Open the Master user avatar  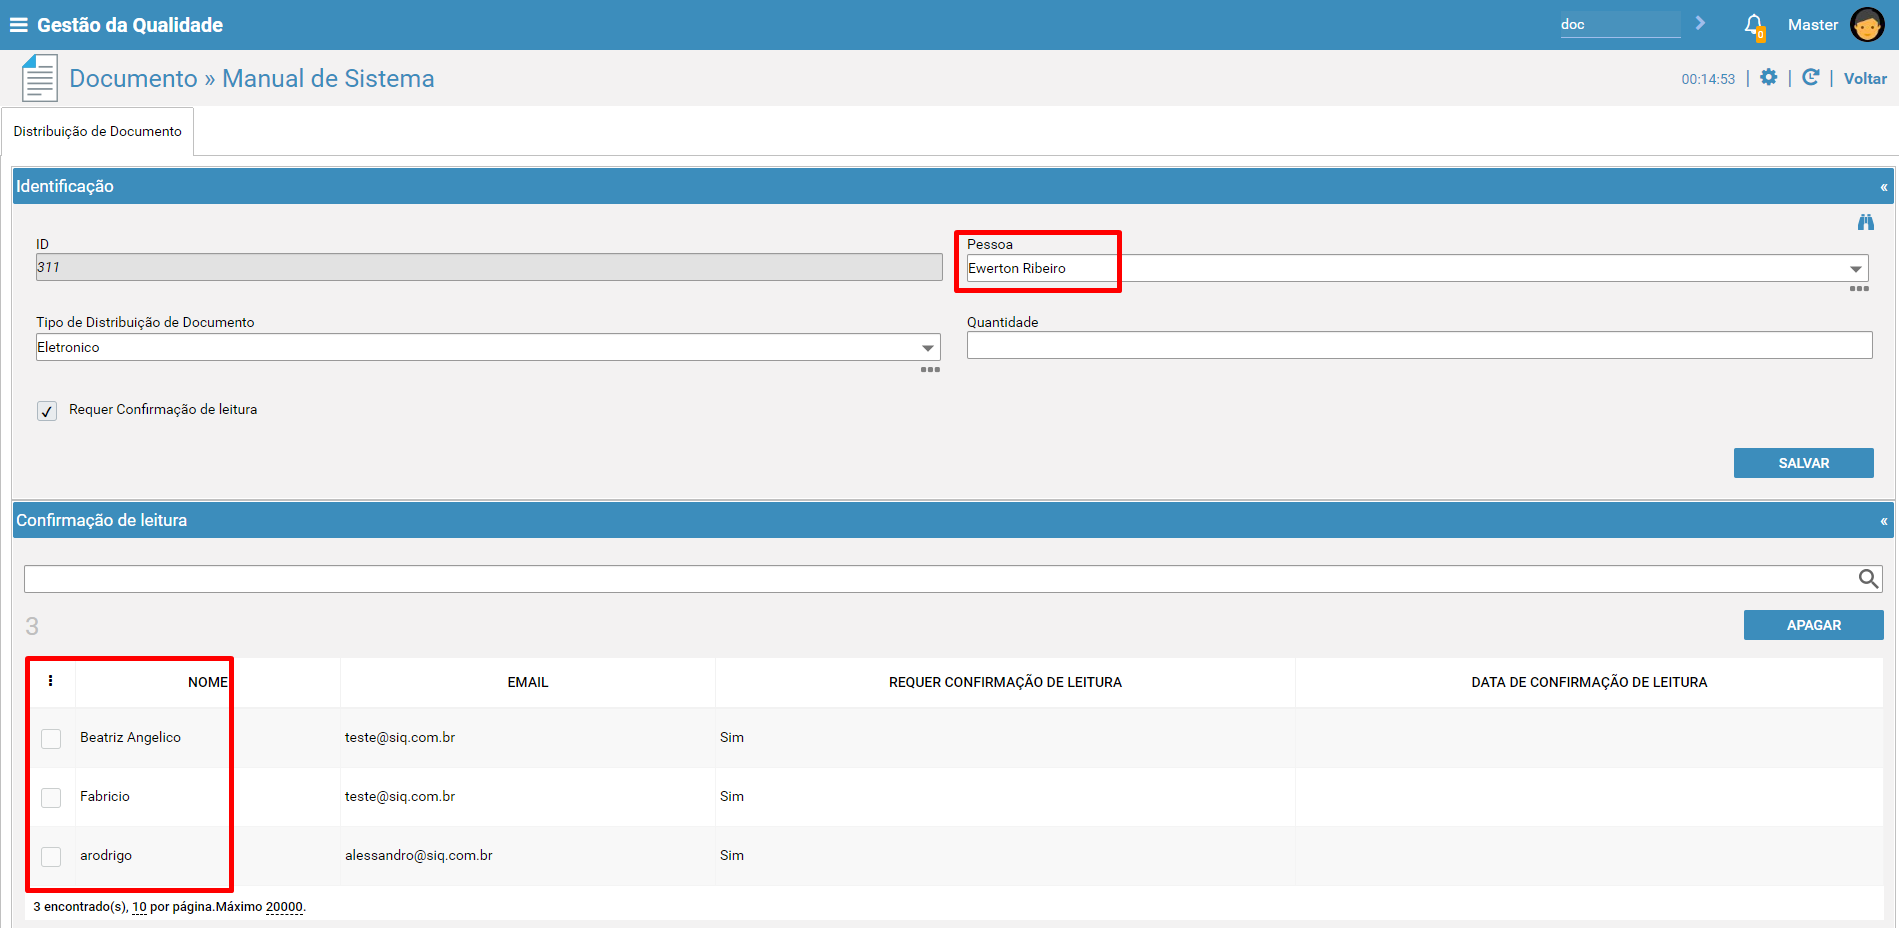(1867, 25)
